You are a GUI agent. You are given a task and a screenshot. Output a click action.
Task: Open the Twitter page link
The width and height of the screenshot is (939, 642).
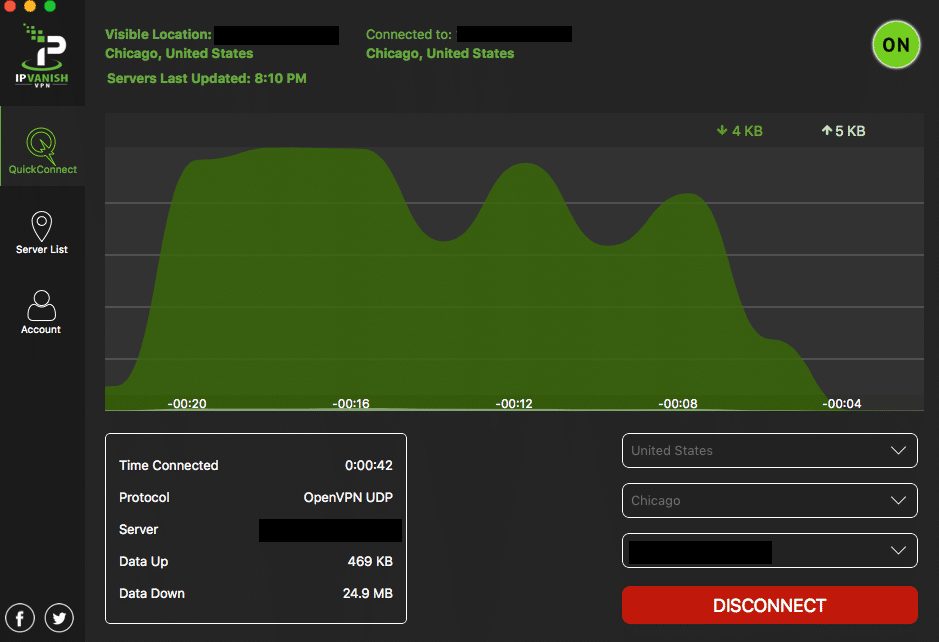point(59,617)
